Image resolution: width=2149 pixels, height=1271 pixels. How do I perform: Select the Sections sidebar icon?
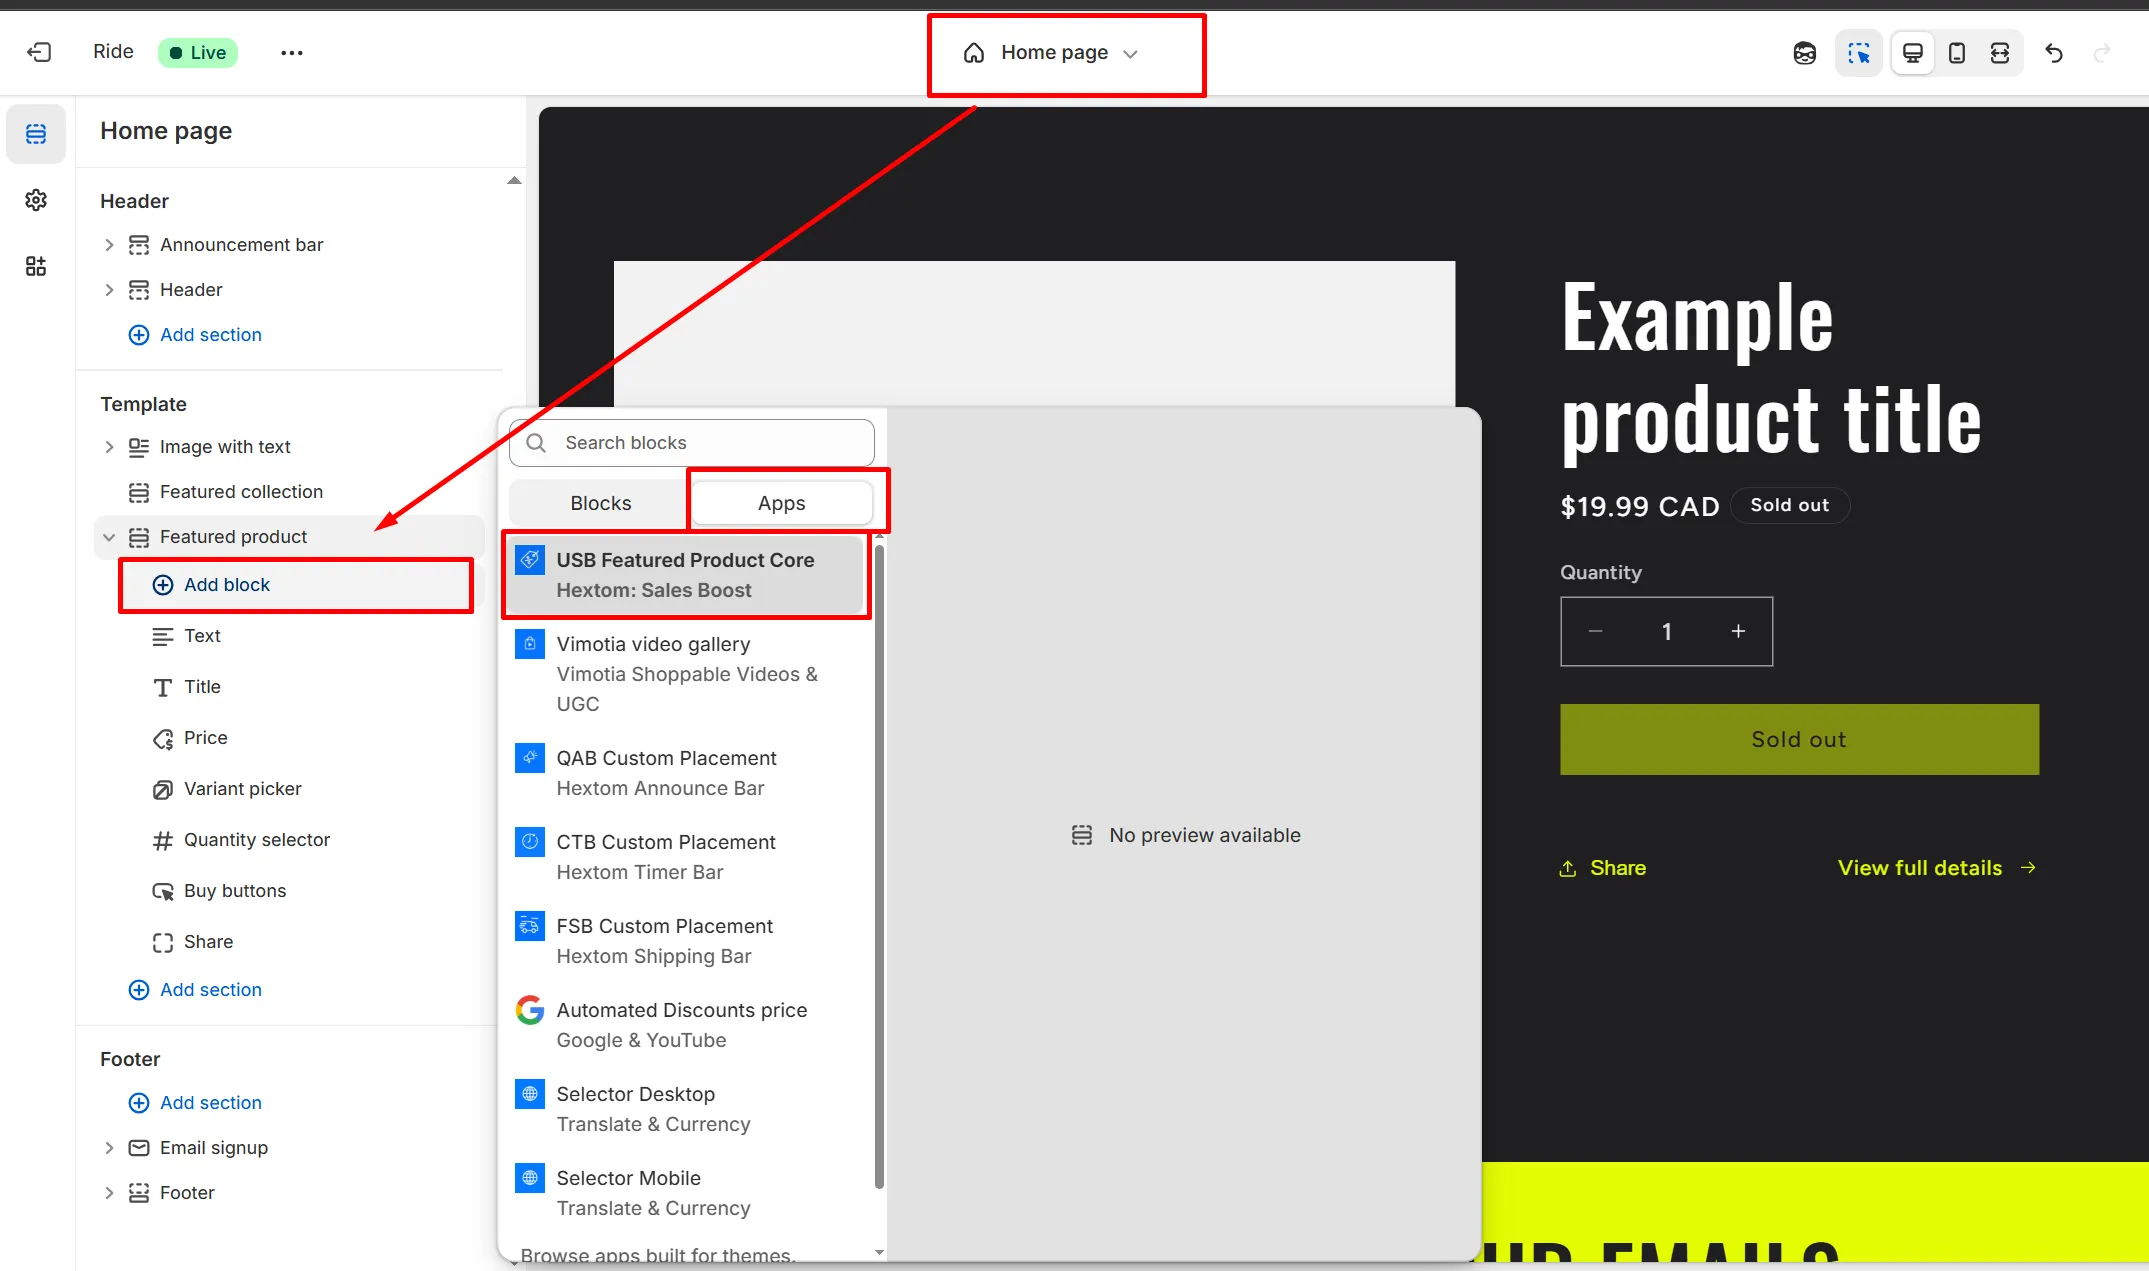(x=36, y=133)
